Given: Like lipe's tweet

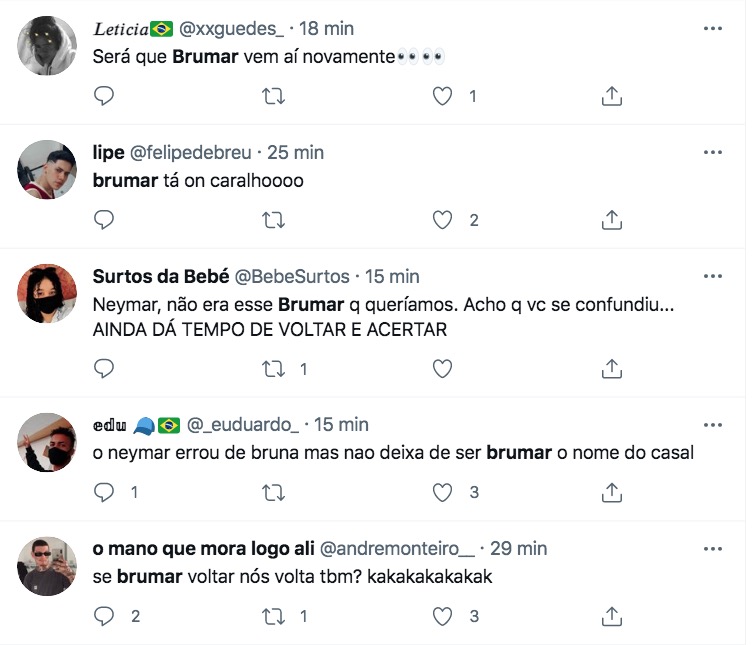Looking at the screenshot, I should coord(443,220).
